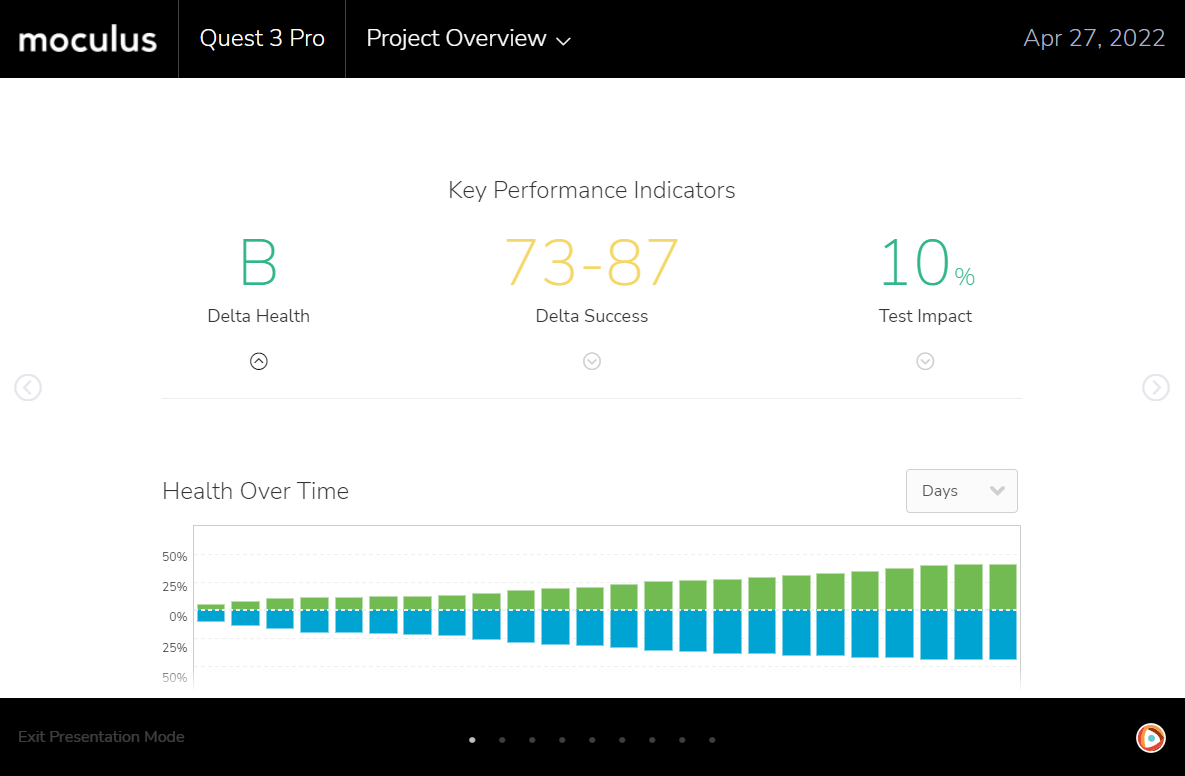Select the Quest 3 Pro project
Image resolution: width=1185 pixels, height=776 pixels.
tap(262, 39)
